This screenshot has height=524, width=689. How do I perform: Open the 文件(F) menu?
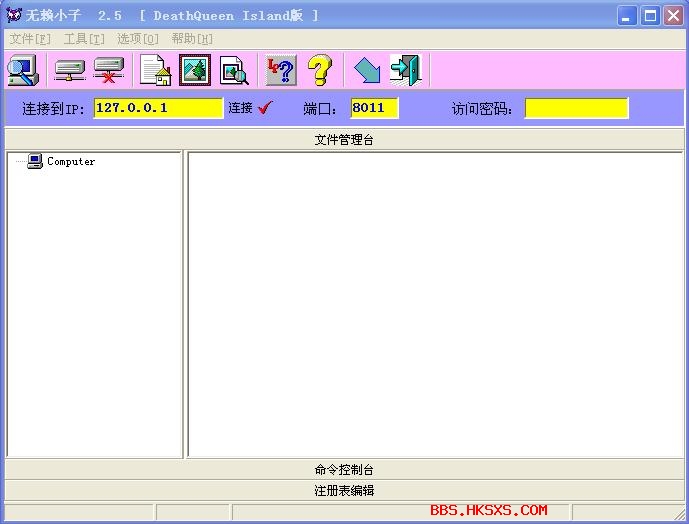(30, 39)
